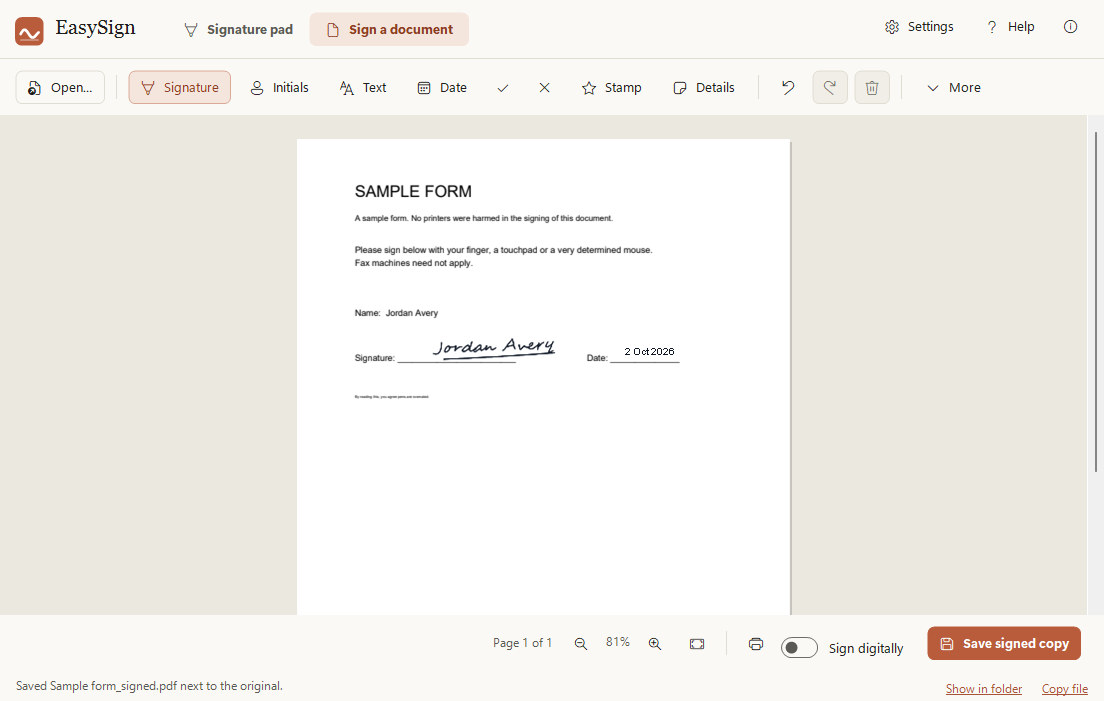
Task: Select the Text tool
Action: pos(363,87)
